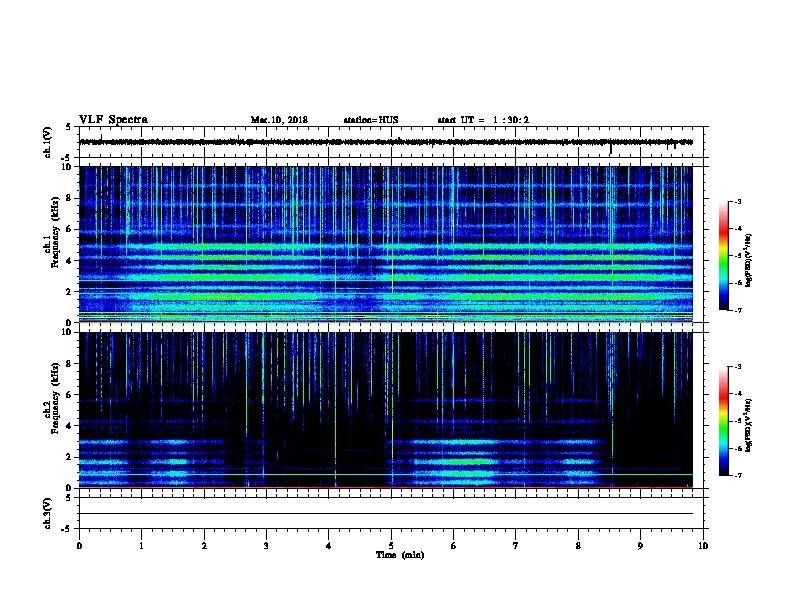Image resolution: width=792 pixels, height=612 pixels.
Task: Click the "ch.1 Frequency (kHz)" axis label
Action: pos(51,232)
